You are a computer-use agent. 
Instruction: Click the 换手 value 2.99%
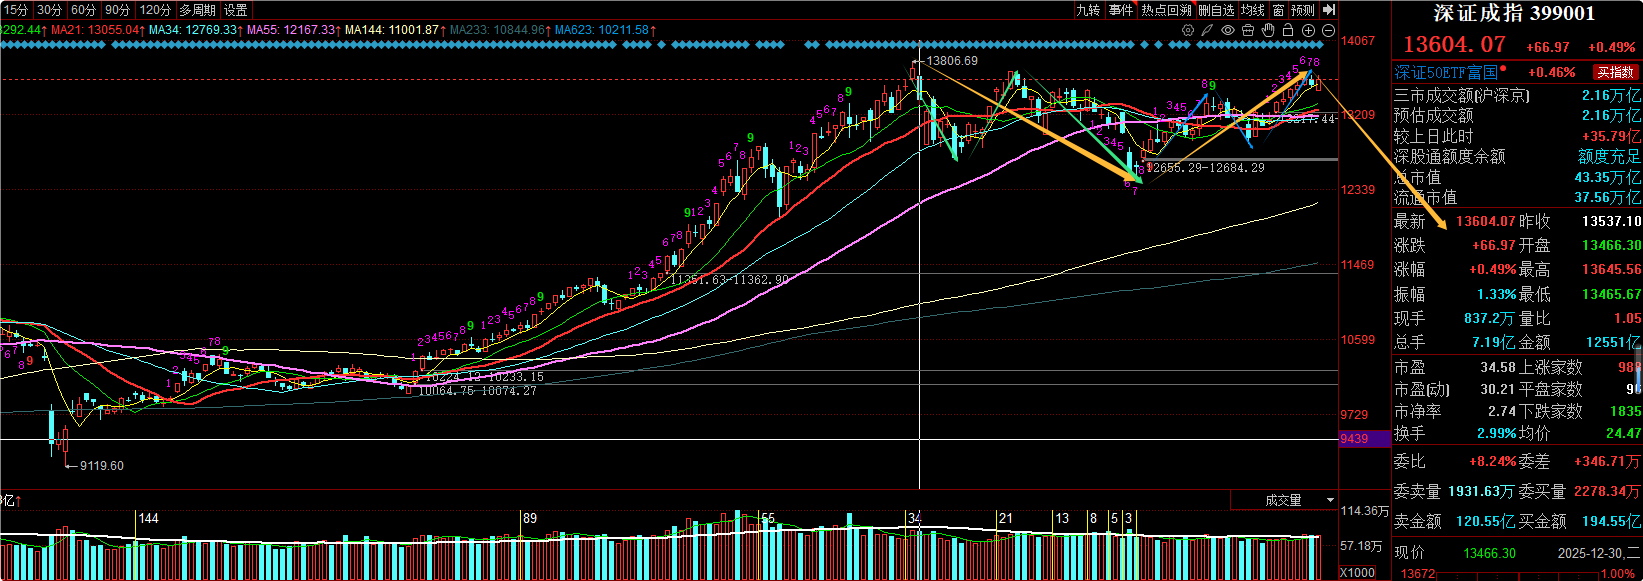(x=1497, y=433)
